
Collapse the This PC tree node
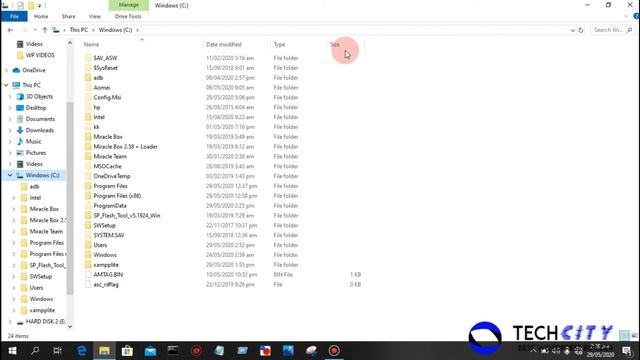7,85
